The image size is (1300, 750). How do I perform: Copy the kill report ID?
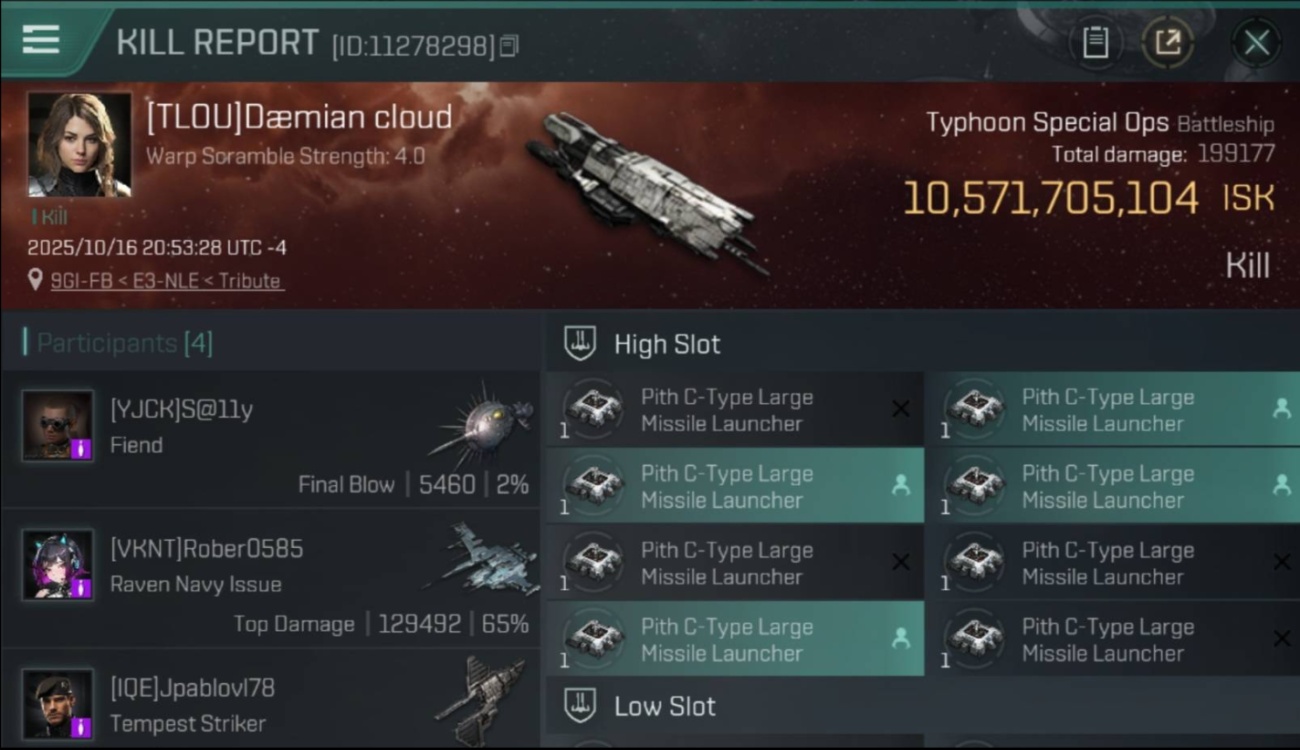point(510,46)
